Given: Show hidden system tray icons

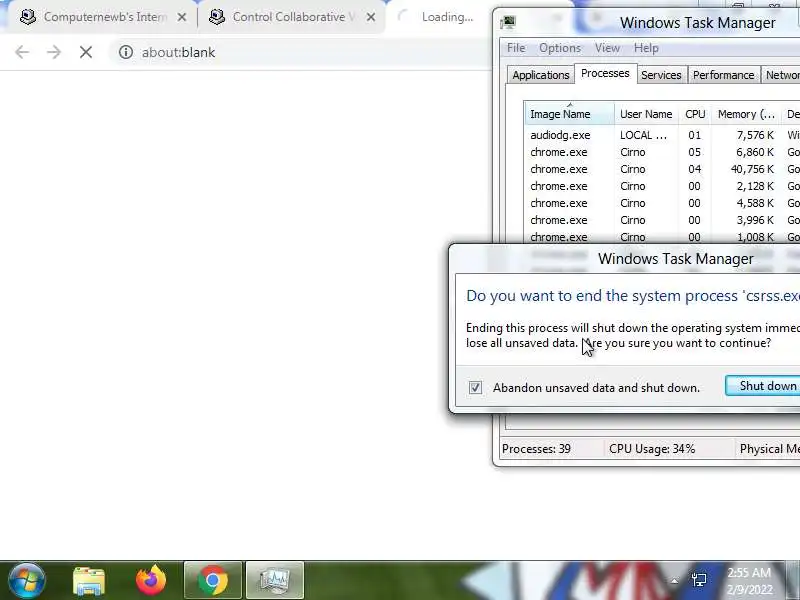Looking at the screenshot, I should [674, 581].
